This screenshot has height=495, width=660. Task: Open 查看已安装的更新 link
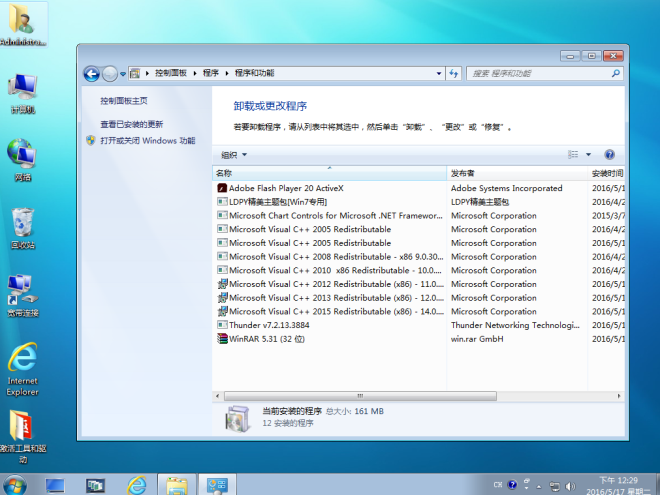(132, 124)
